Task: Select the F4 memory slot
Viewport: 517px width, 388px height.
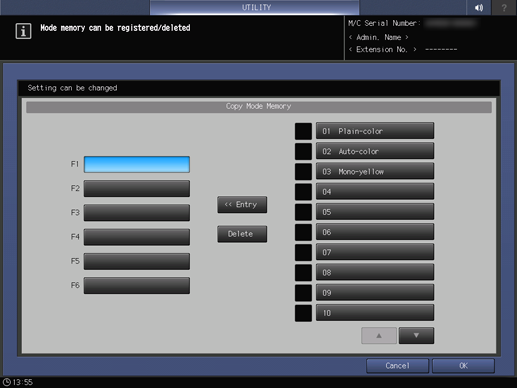Action: (137, 237)
